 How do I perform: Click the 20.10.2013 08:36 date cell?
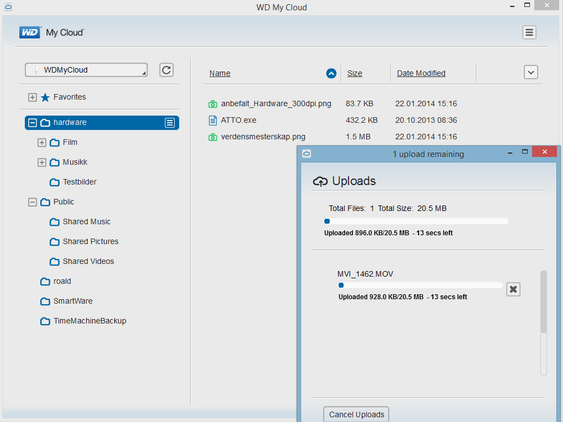(x=426, y=120)
